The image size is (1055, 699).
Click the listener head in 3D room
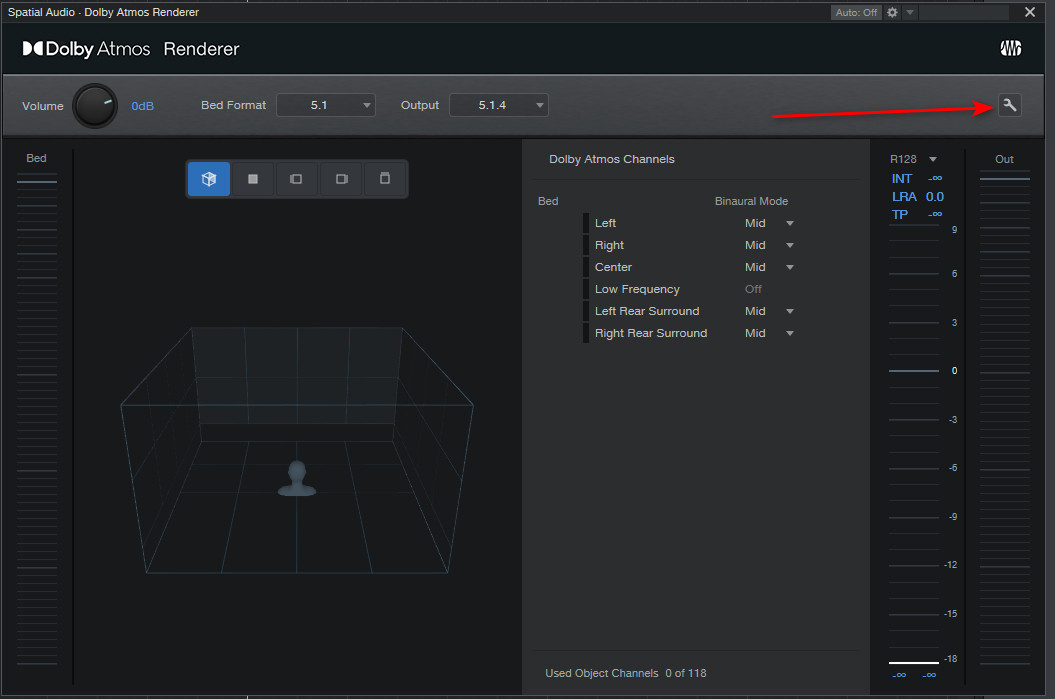[x=297, y=478]
